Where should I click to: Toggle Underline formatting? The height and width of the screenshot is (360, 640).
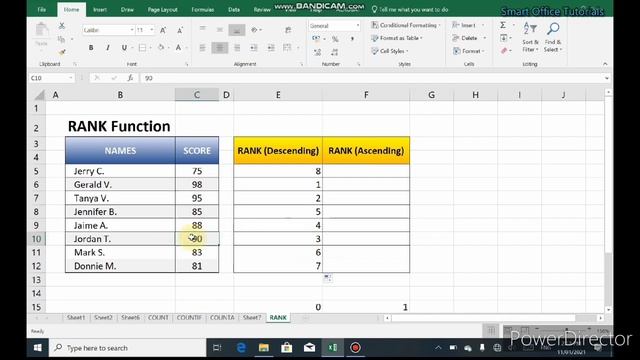[124, 48]
